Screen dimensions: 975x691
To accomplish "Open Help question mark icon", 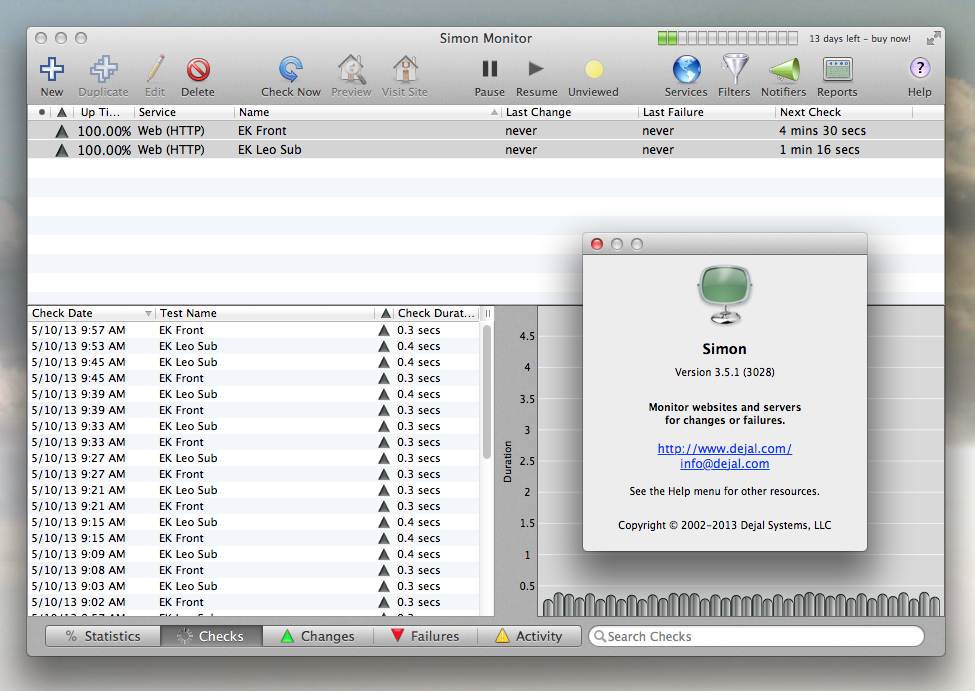I will click(x=920, y=68).
